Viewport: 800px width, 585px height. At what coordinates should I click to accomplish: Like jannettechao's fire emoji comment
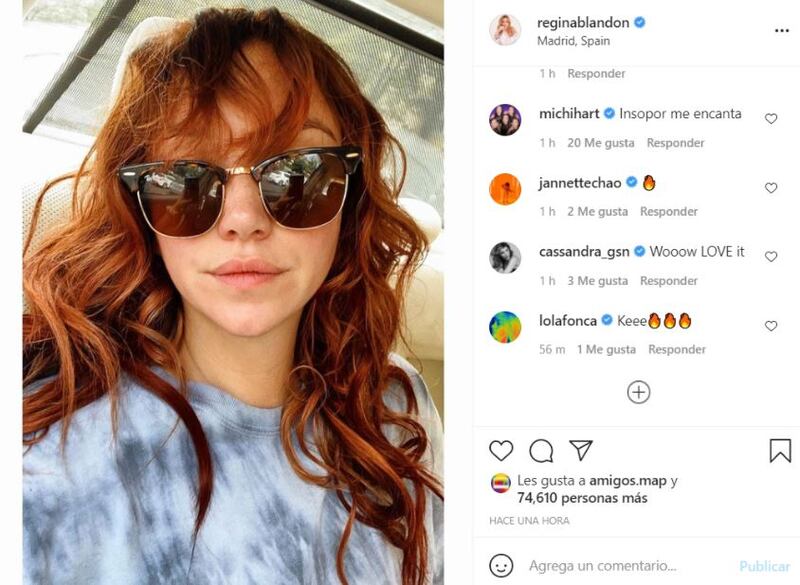tap(771, 188)
